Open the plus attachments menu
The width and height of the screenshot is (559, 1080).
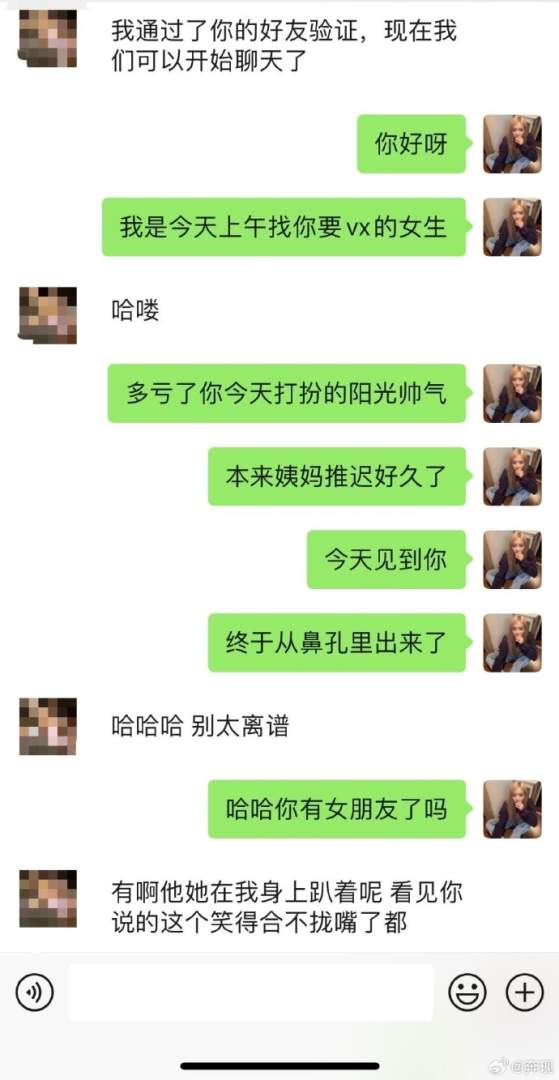(525, 993)
